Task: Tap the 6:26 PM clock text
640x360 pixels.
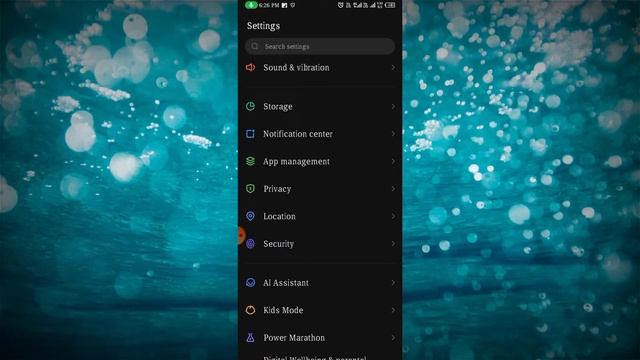Action: [x=269, y=5]
